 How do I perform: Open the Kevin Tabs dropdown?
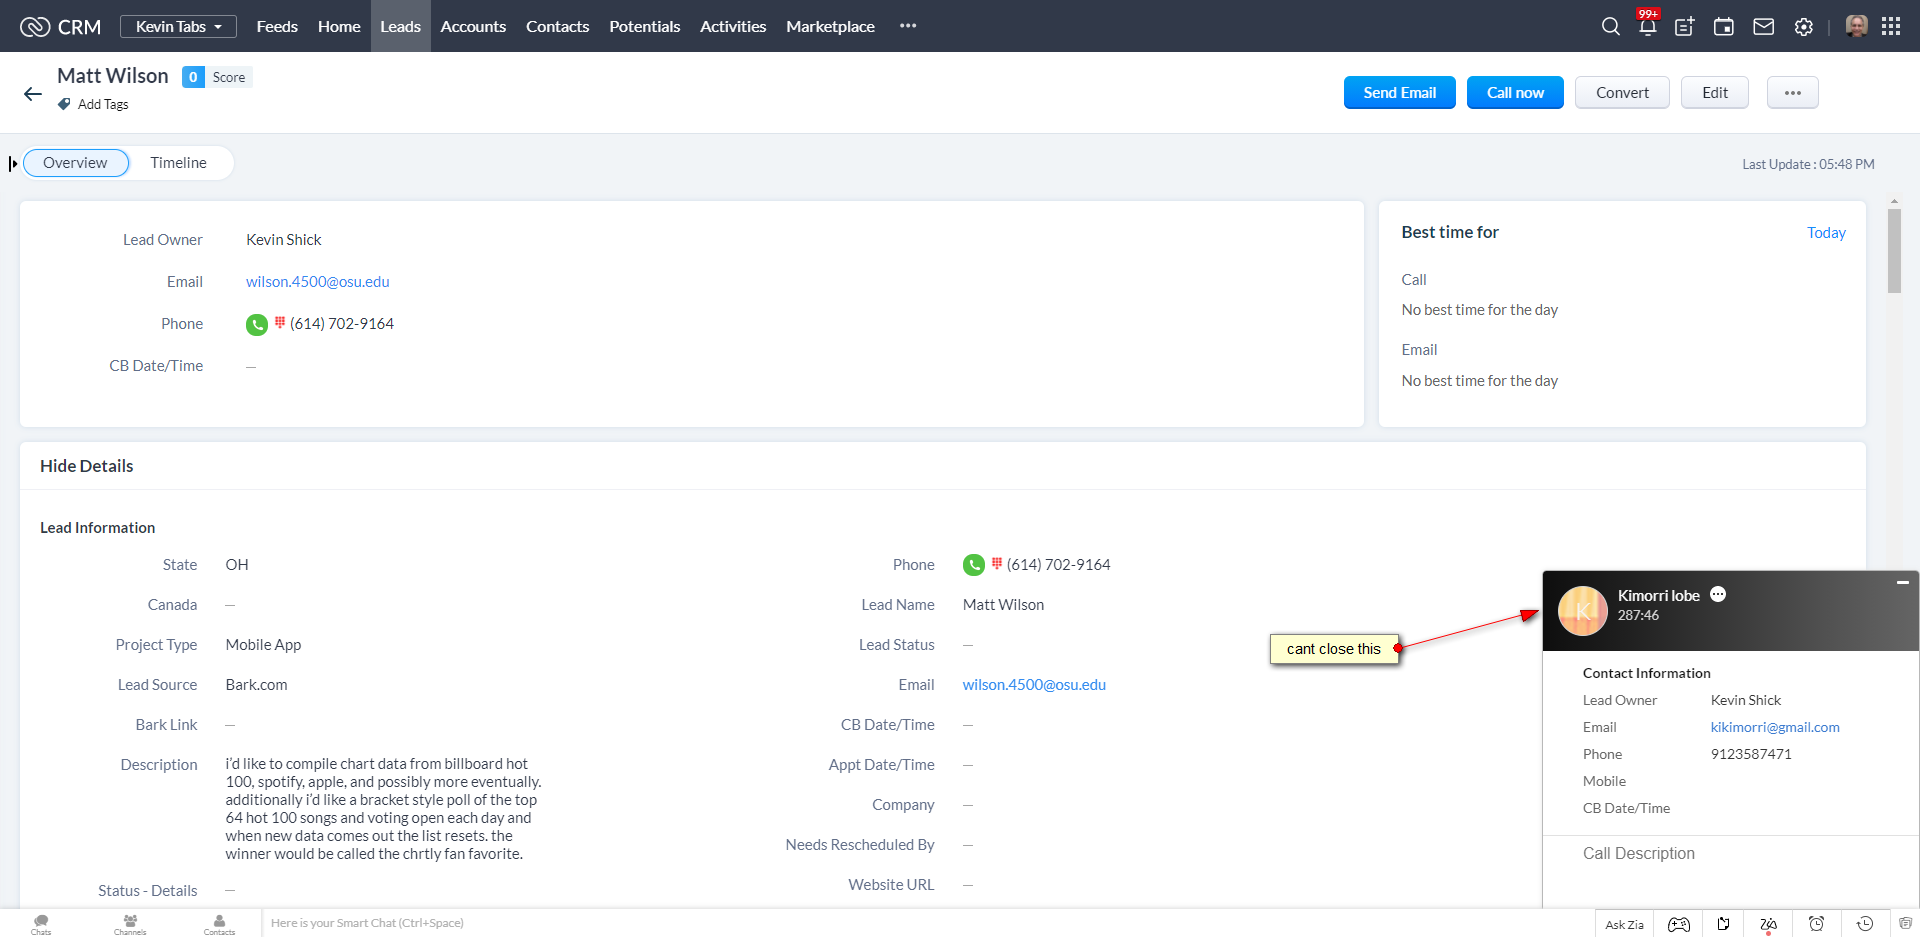(178, 27)
